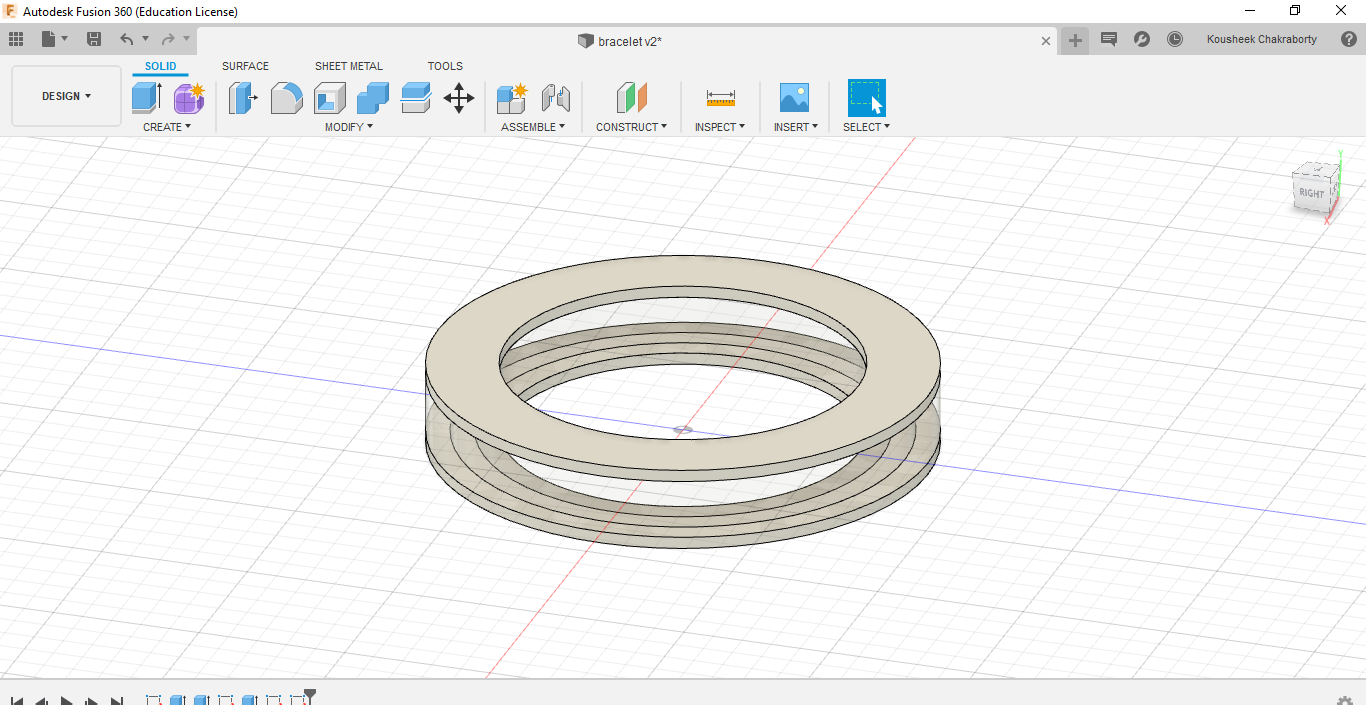Create a New Component via Assemble

[511, 97]
